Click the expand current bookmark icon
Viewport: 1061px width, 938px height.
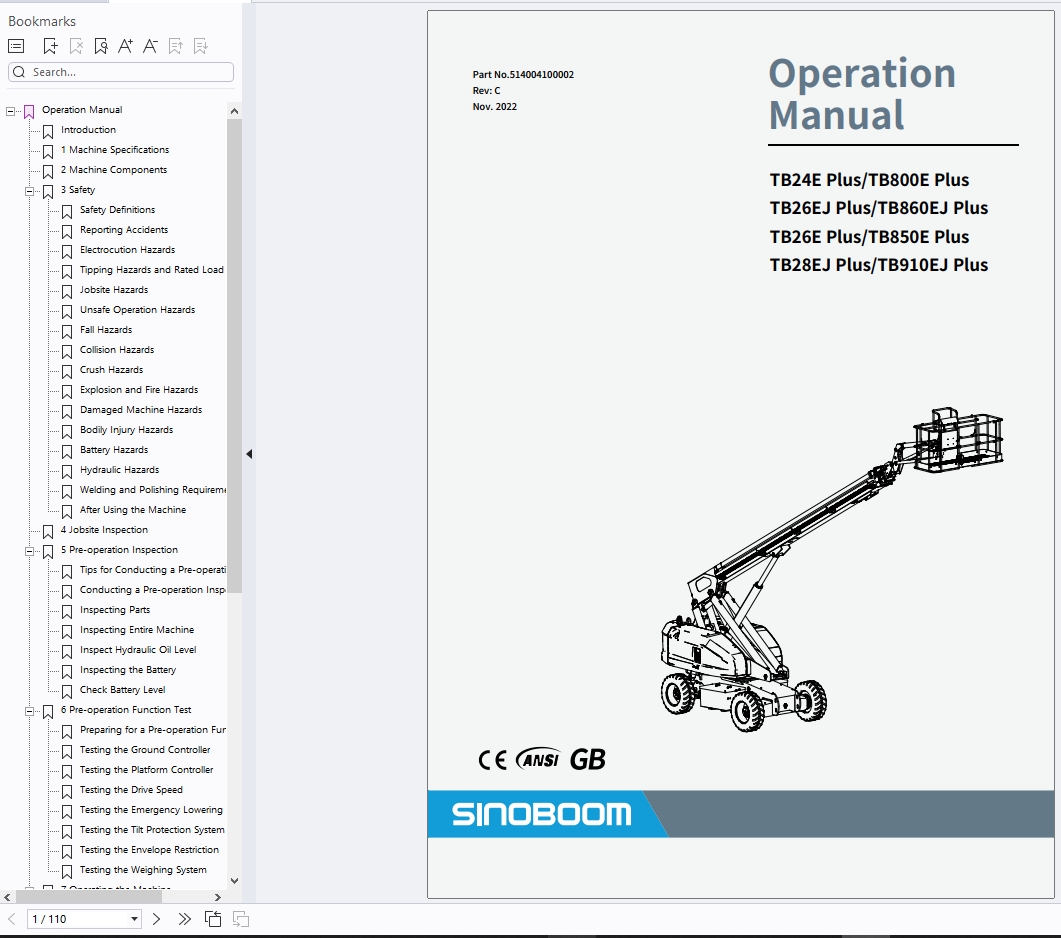(x=176, y=46)
